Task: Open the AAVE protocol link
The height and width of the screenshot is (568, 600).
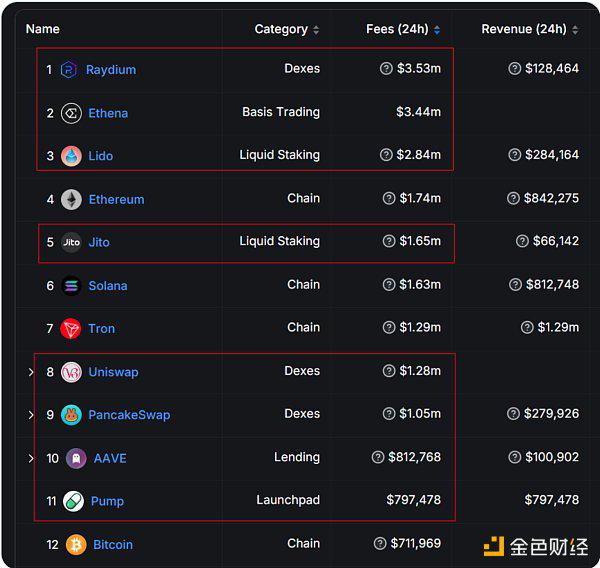Action: (x=109, y=458)
